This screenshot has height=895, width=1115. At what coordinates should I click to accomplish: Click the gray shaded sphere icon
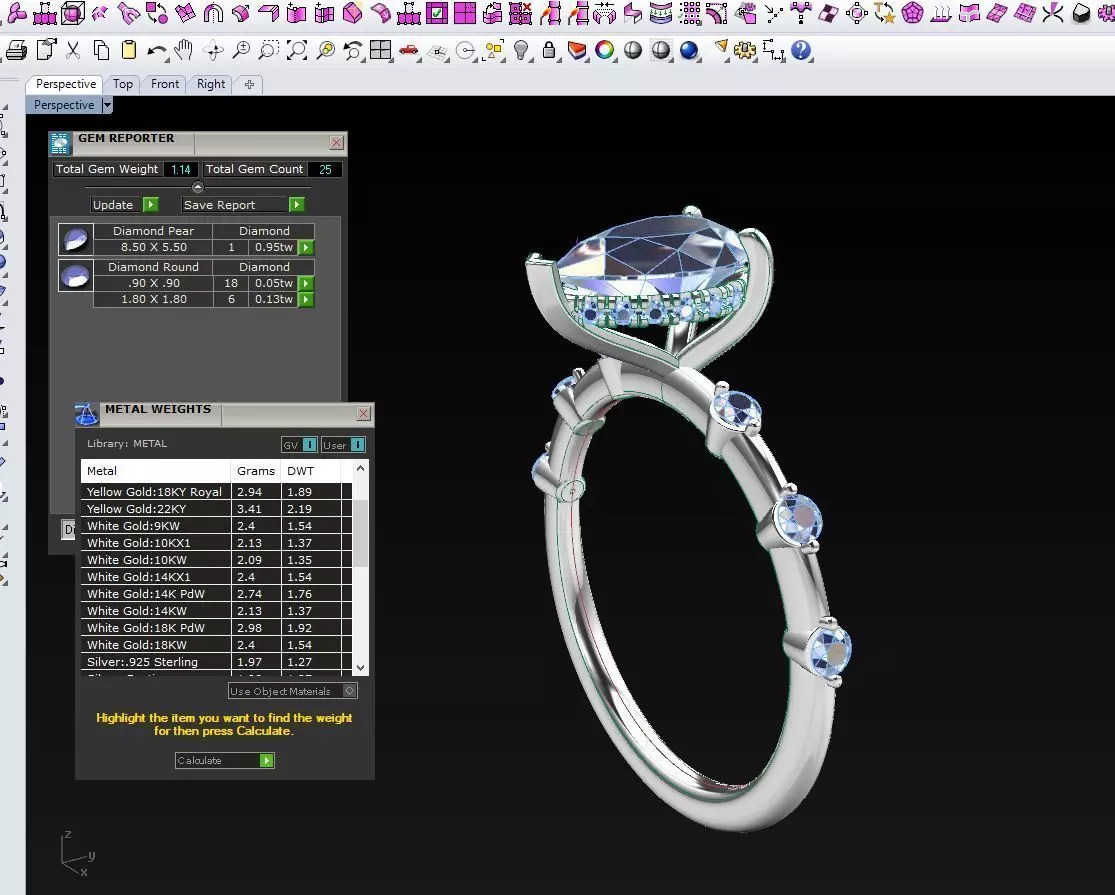click(632, 50)
